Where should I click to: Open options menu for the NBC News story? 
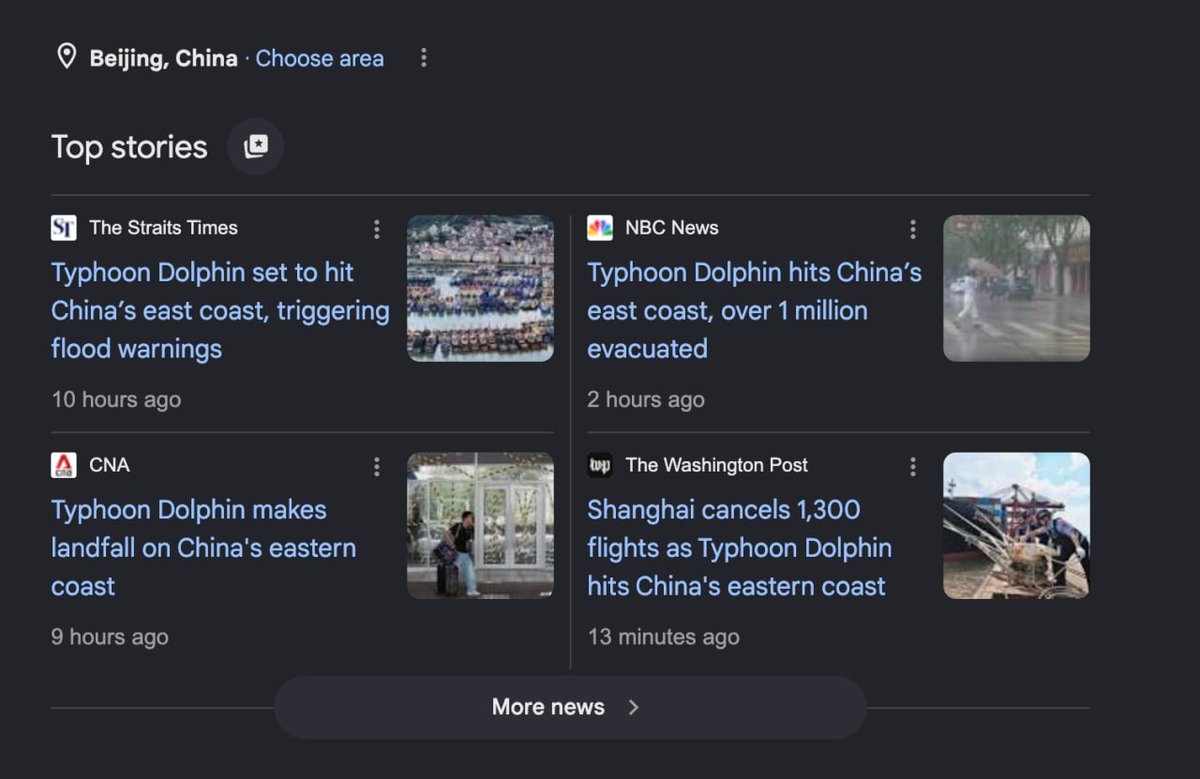913,230
